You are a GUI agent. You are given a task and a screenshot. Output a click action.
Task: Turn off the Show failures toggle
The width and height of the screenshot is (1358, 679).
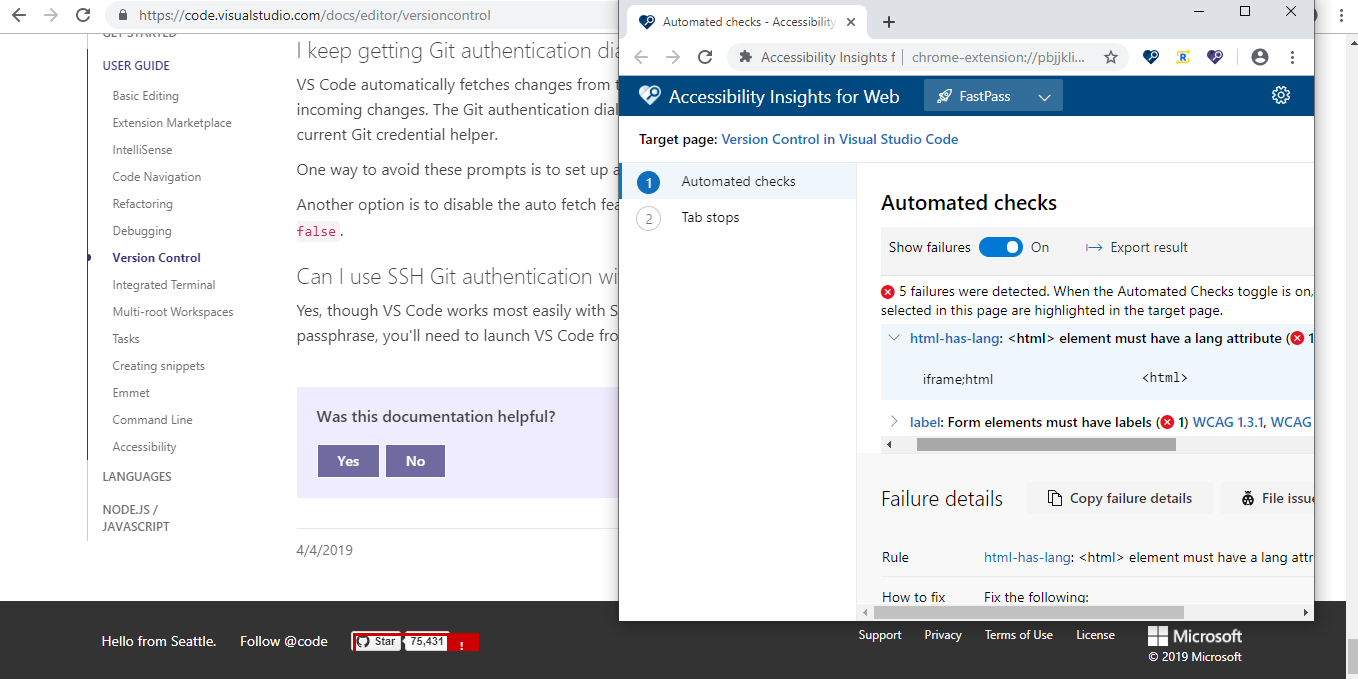1001,247
